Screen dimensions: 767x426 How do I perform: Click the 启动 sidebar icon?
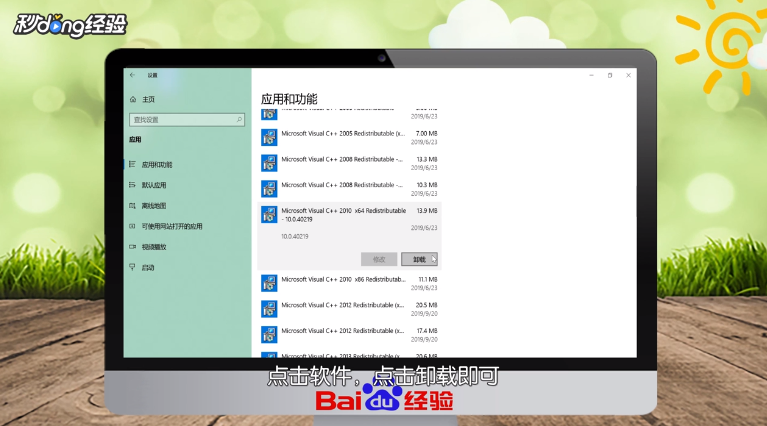click(132, 267)
